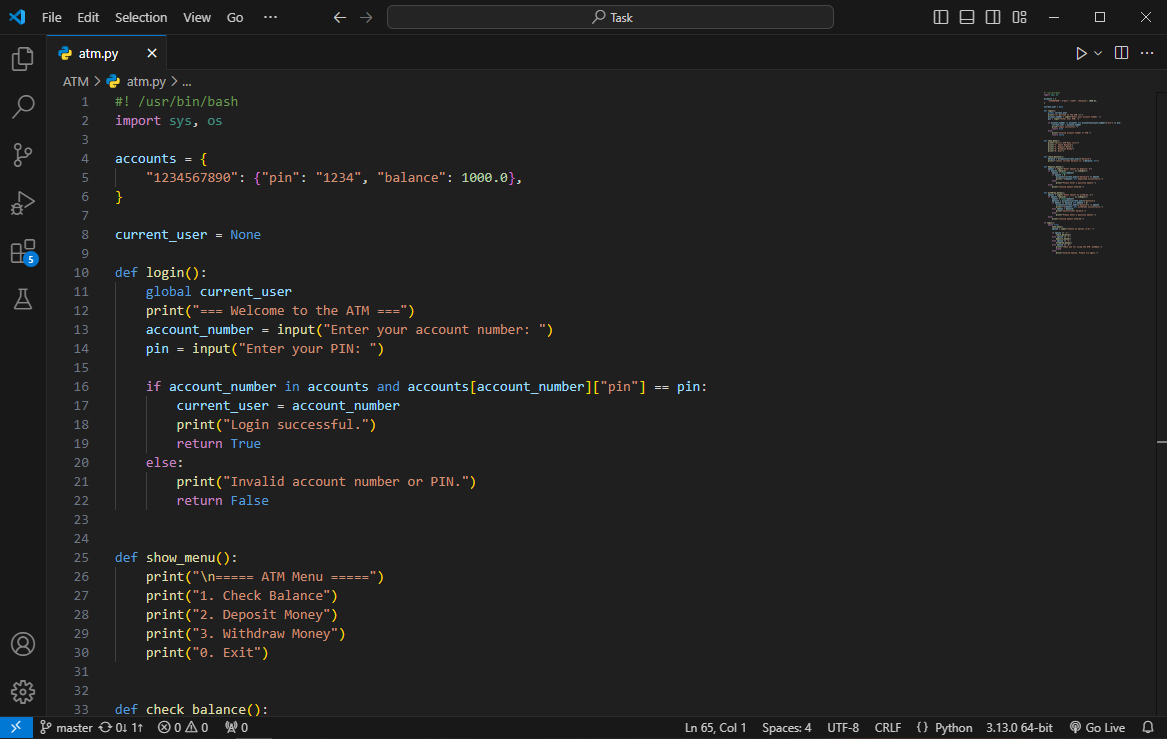
Task: Click the Task command center search box
Action: point(610,17)
